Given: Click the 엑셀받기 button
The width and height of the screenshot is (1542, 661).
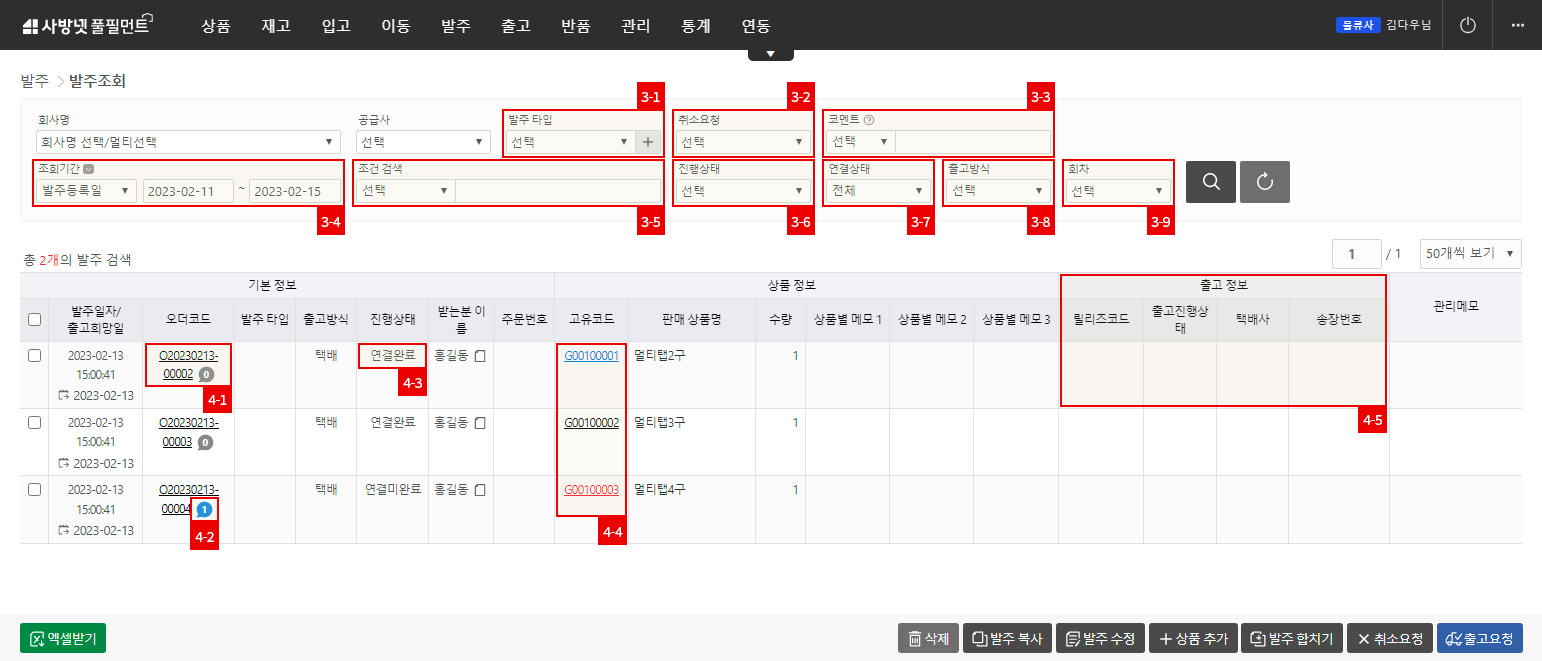Looking at the screenshot, I should click(63, 639).
